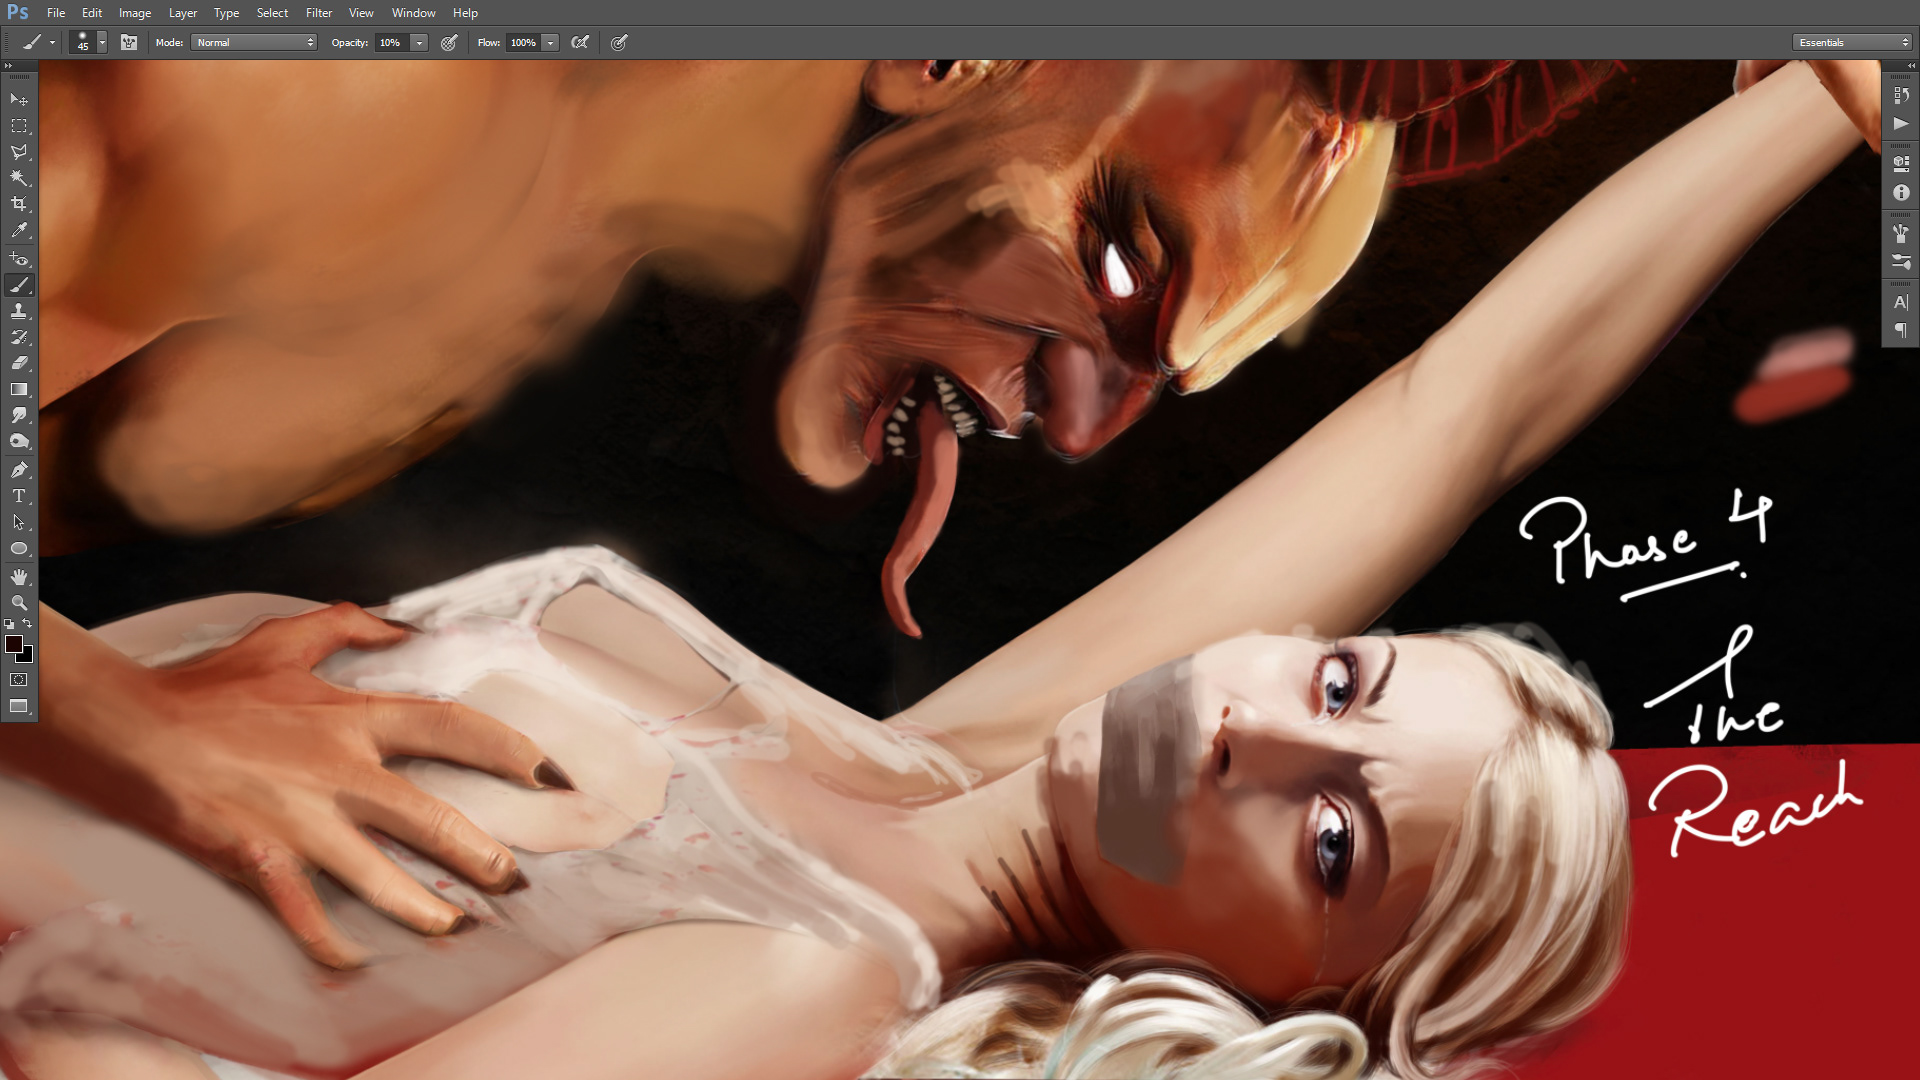Select the Eraser tool

pyautogui.click(x=19, y=363)
